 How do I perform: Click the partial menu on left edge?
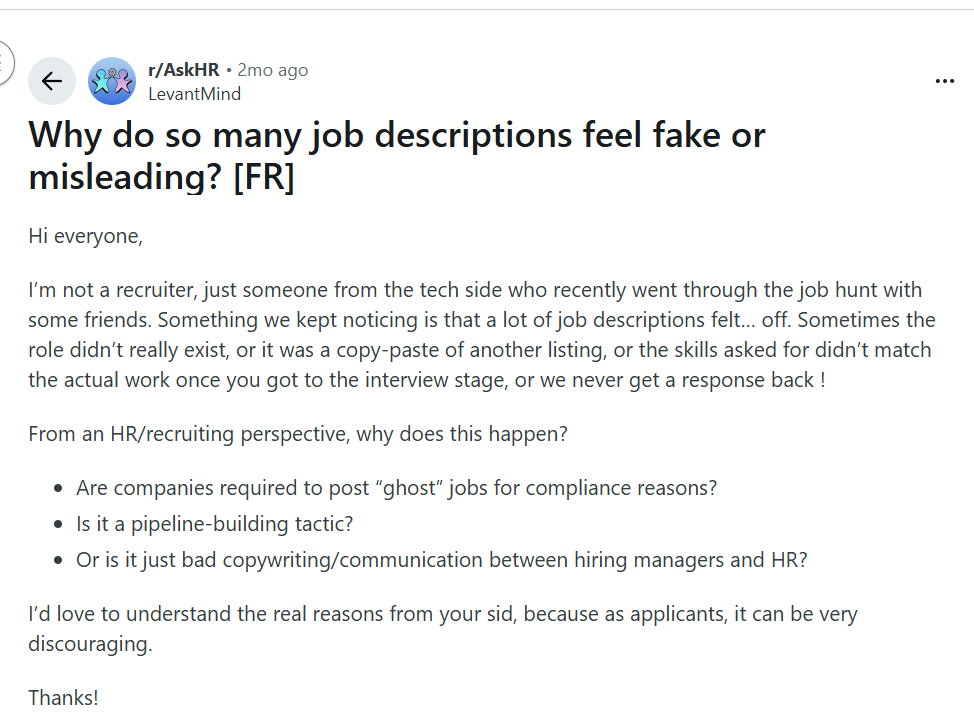tap(4, 62)
